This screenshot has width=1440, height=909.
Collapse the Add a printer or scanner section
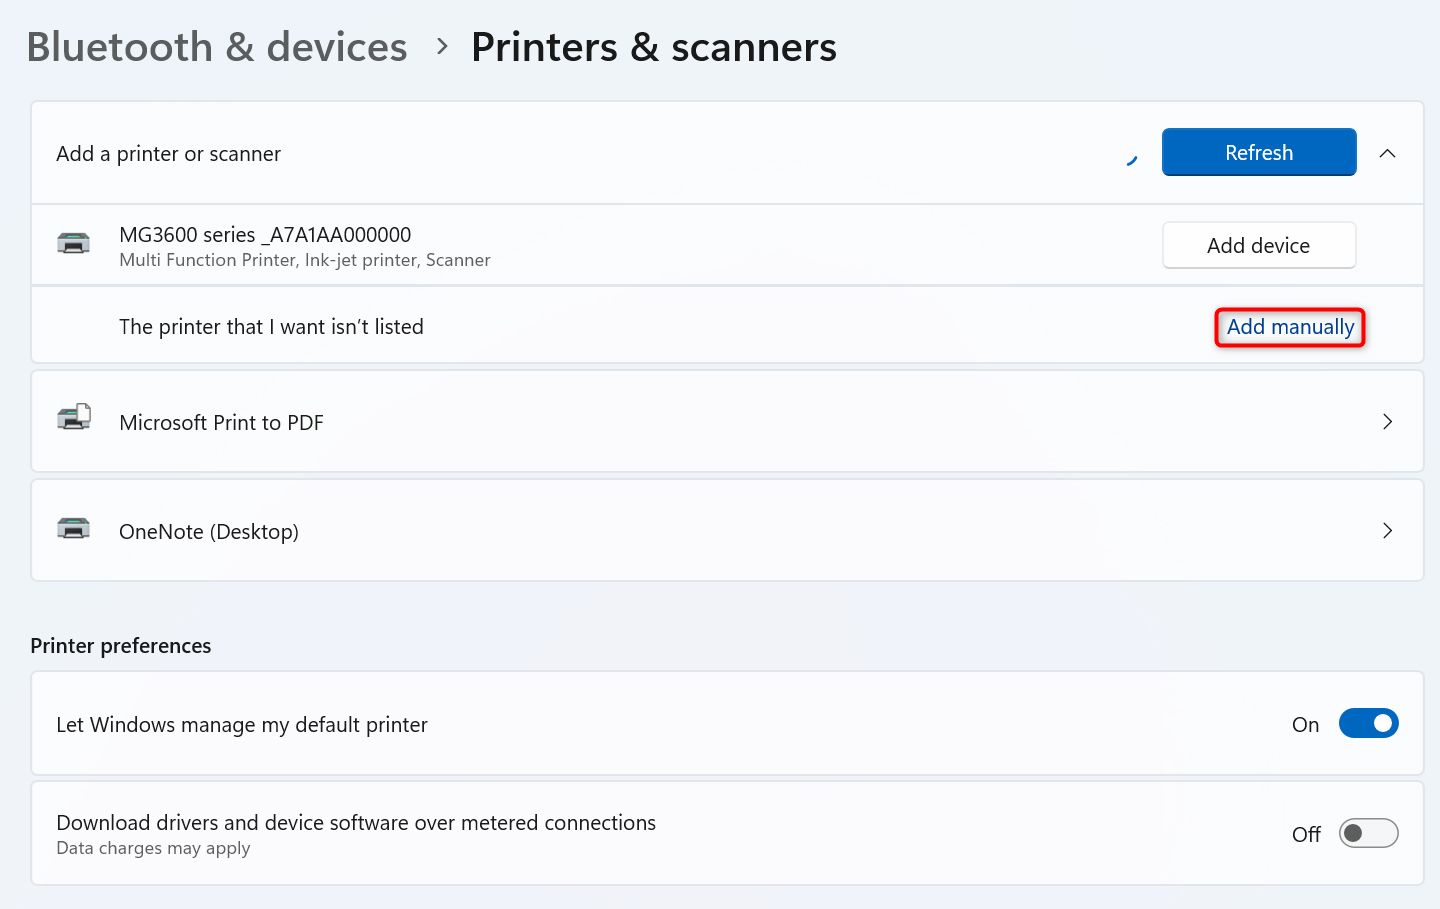[1387, 153]
